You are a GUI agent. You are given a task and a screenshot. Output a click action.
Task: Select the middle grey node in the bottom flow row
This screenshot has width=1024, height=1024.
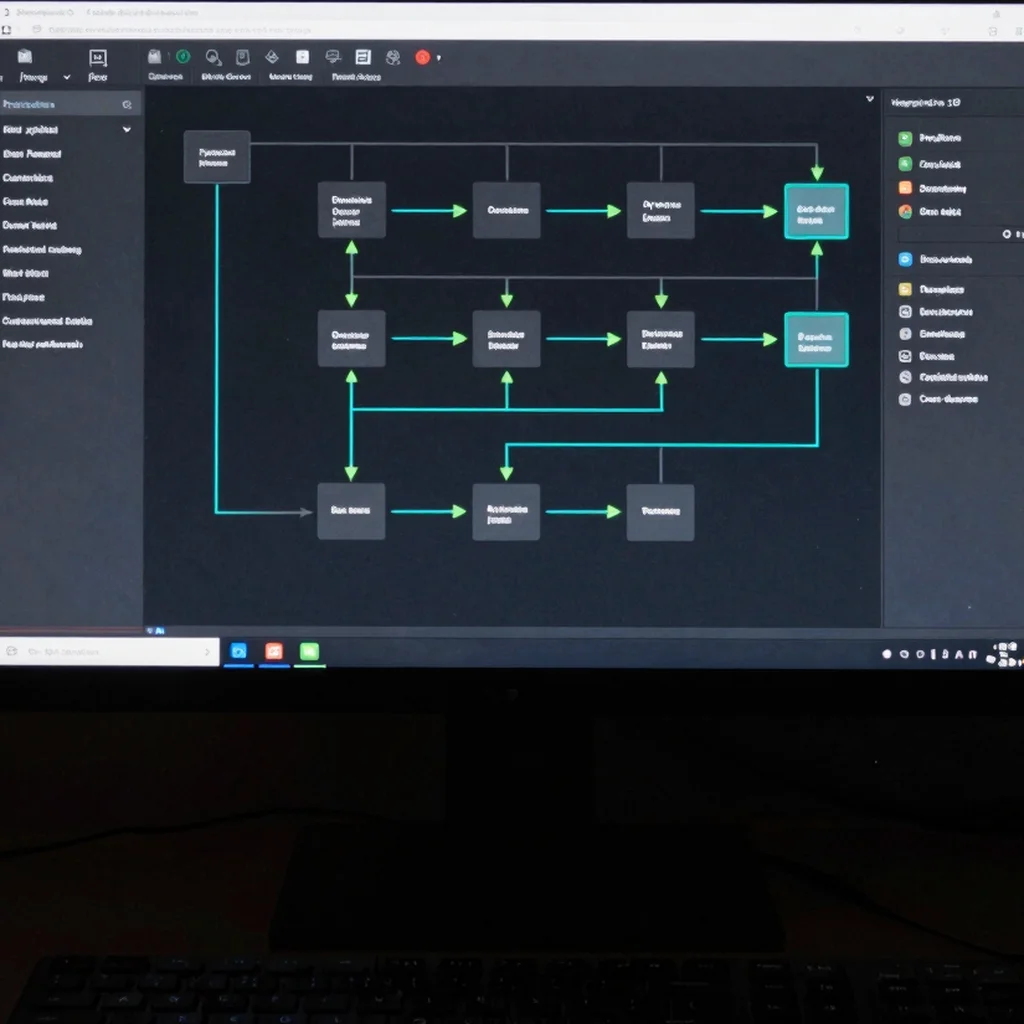(506, 512)
